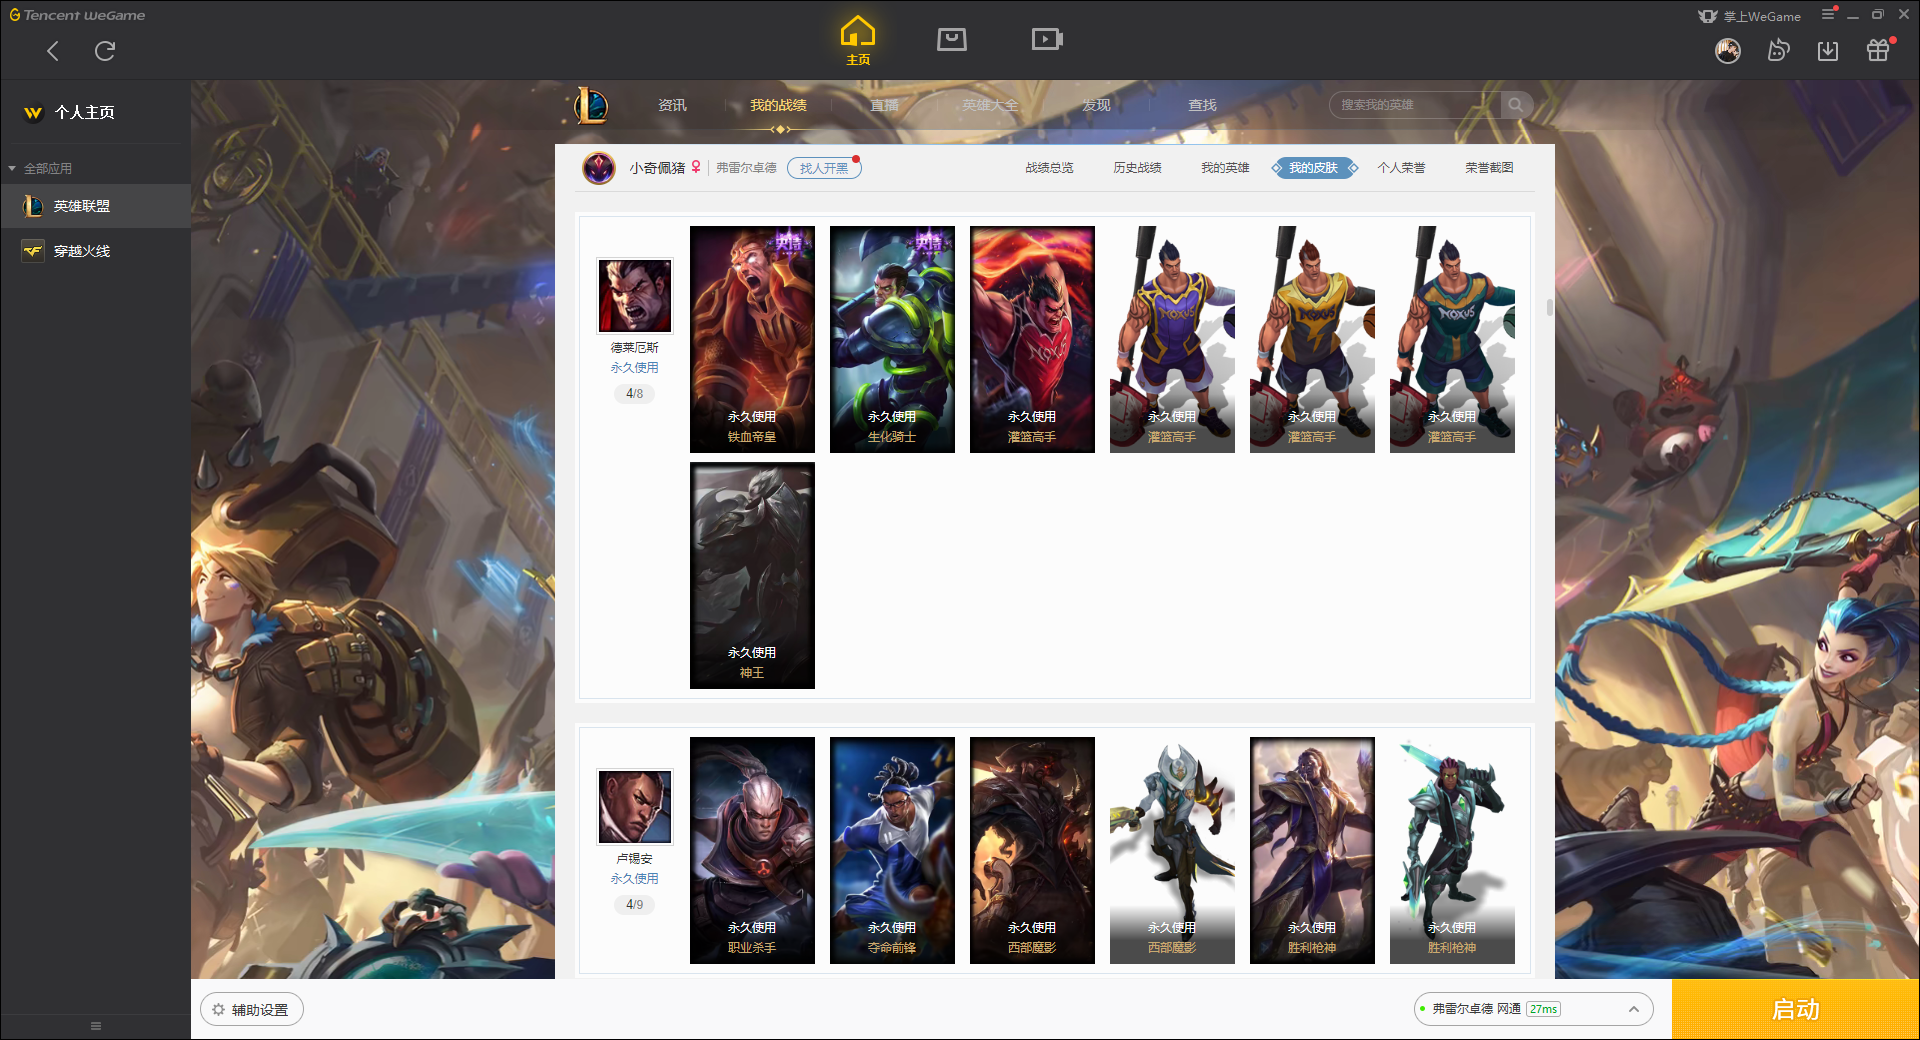Click the player profile avatar 小奇佩猪
Viewport: 1920px width, 1040px height.
click(599, 168)
